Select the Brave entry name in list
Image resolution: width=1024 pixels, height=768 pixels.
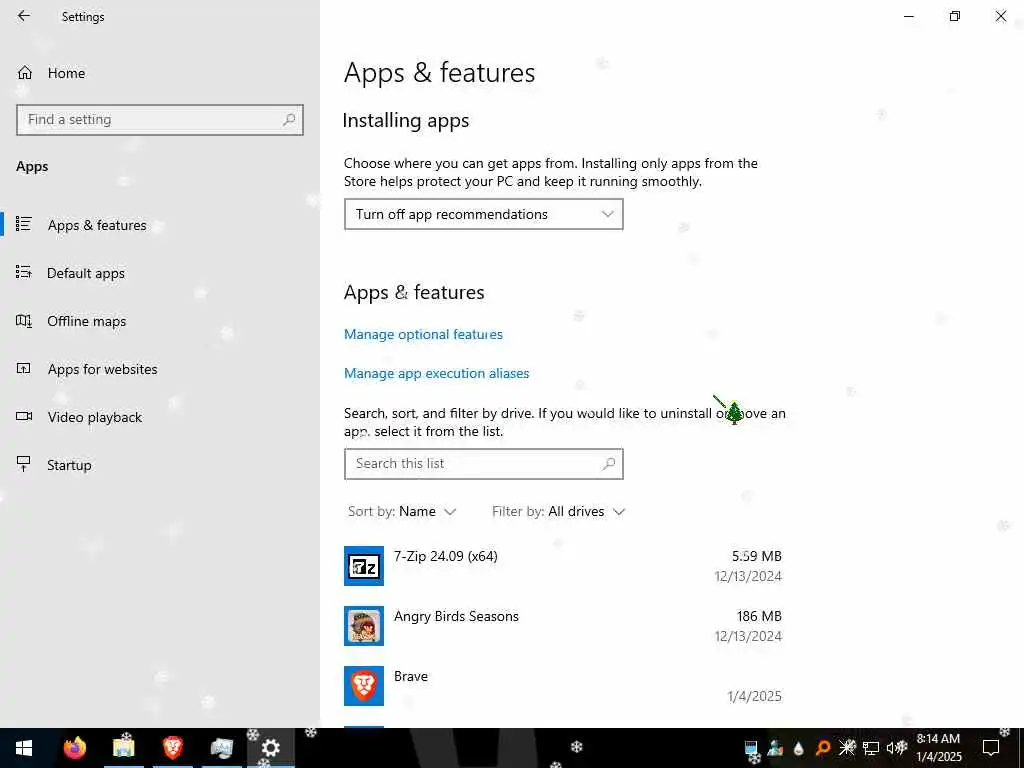(411, 677)
